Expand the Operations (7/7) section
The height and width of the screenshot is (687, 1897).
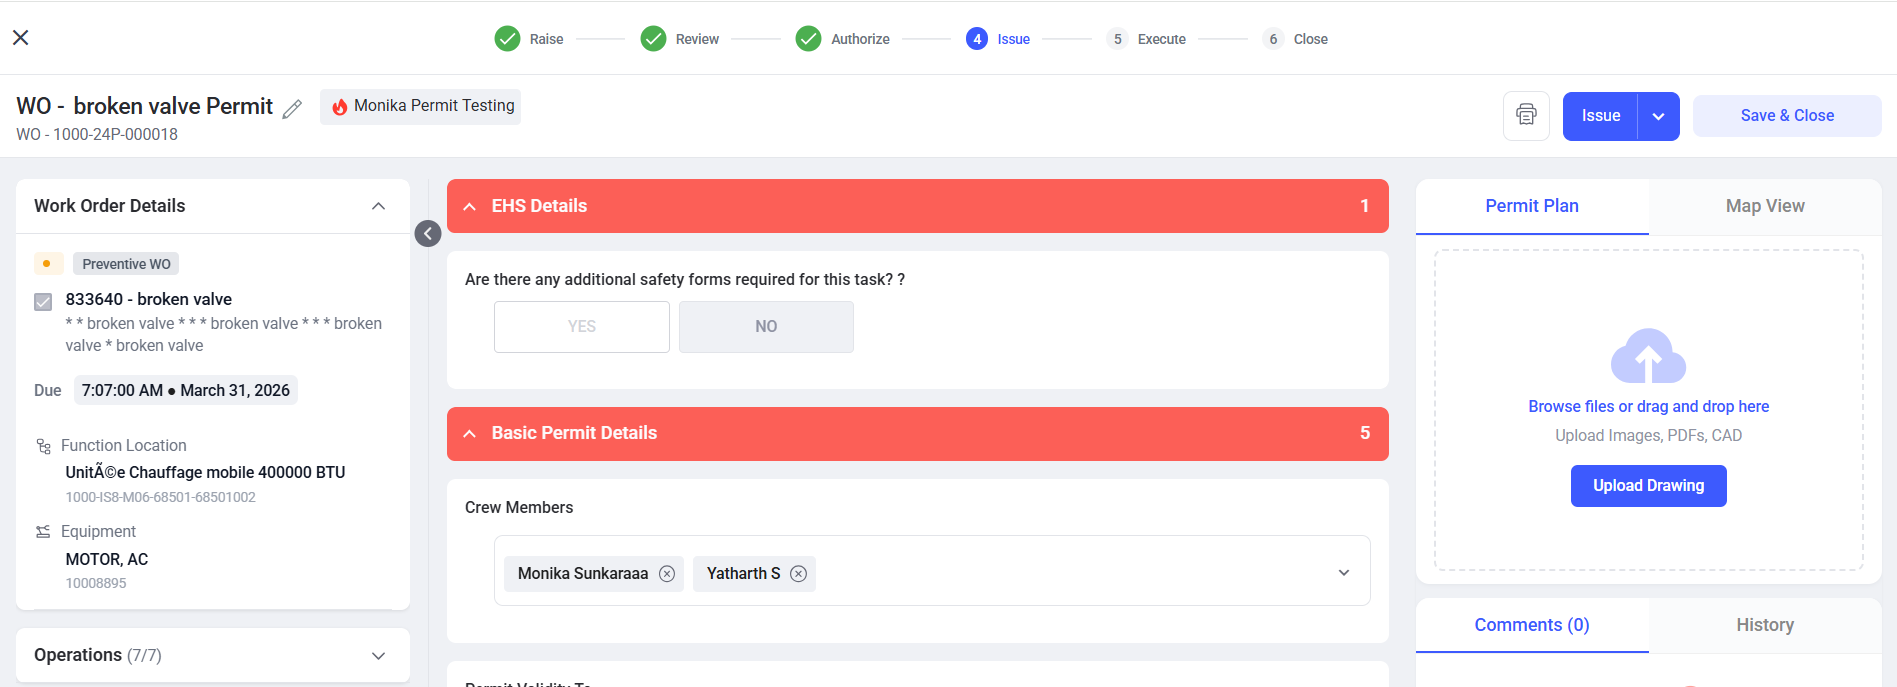click(378, 656)
